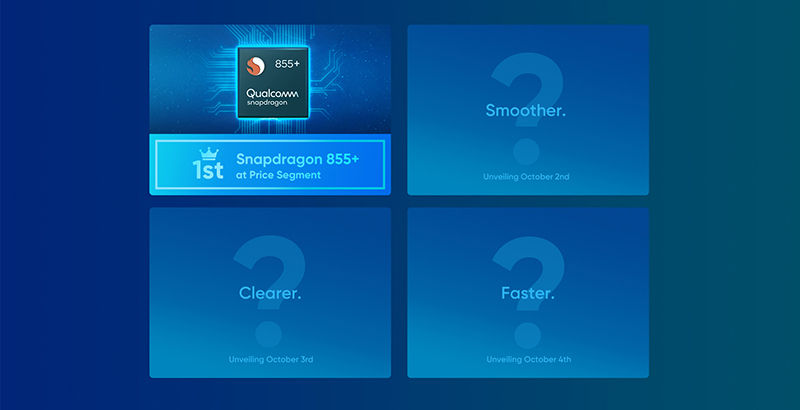Click the red Snapdragon logo on the chip

[256, 66]
